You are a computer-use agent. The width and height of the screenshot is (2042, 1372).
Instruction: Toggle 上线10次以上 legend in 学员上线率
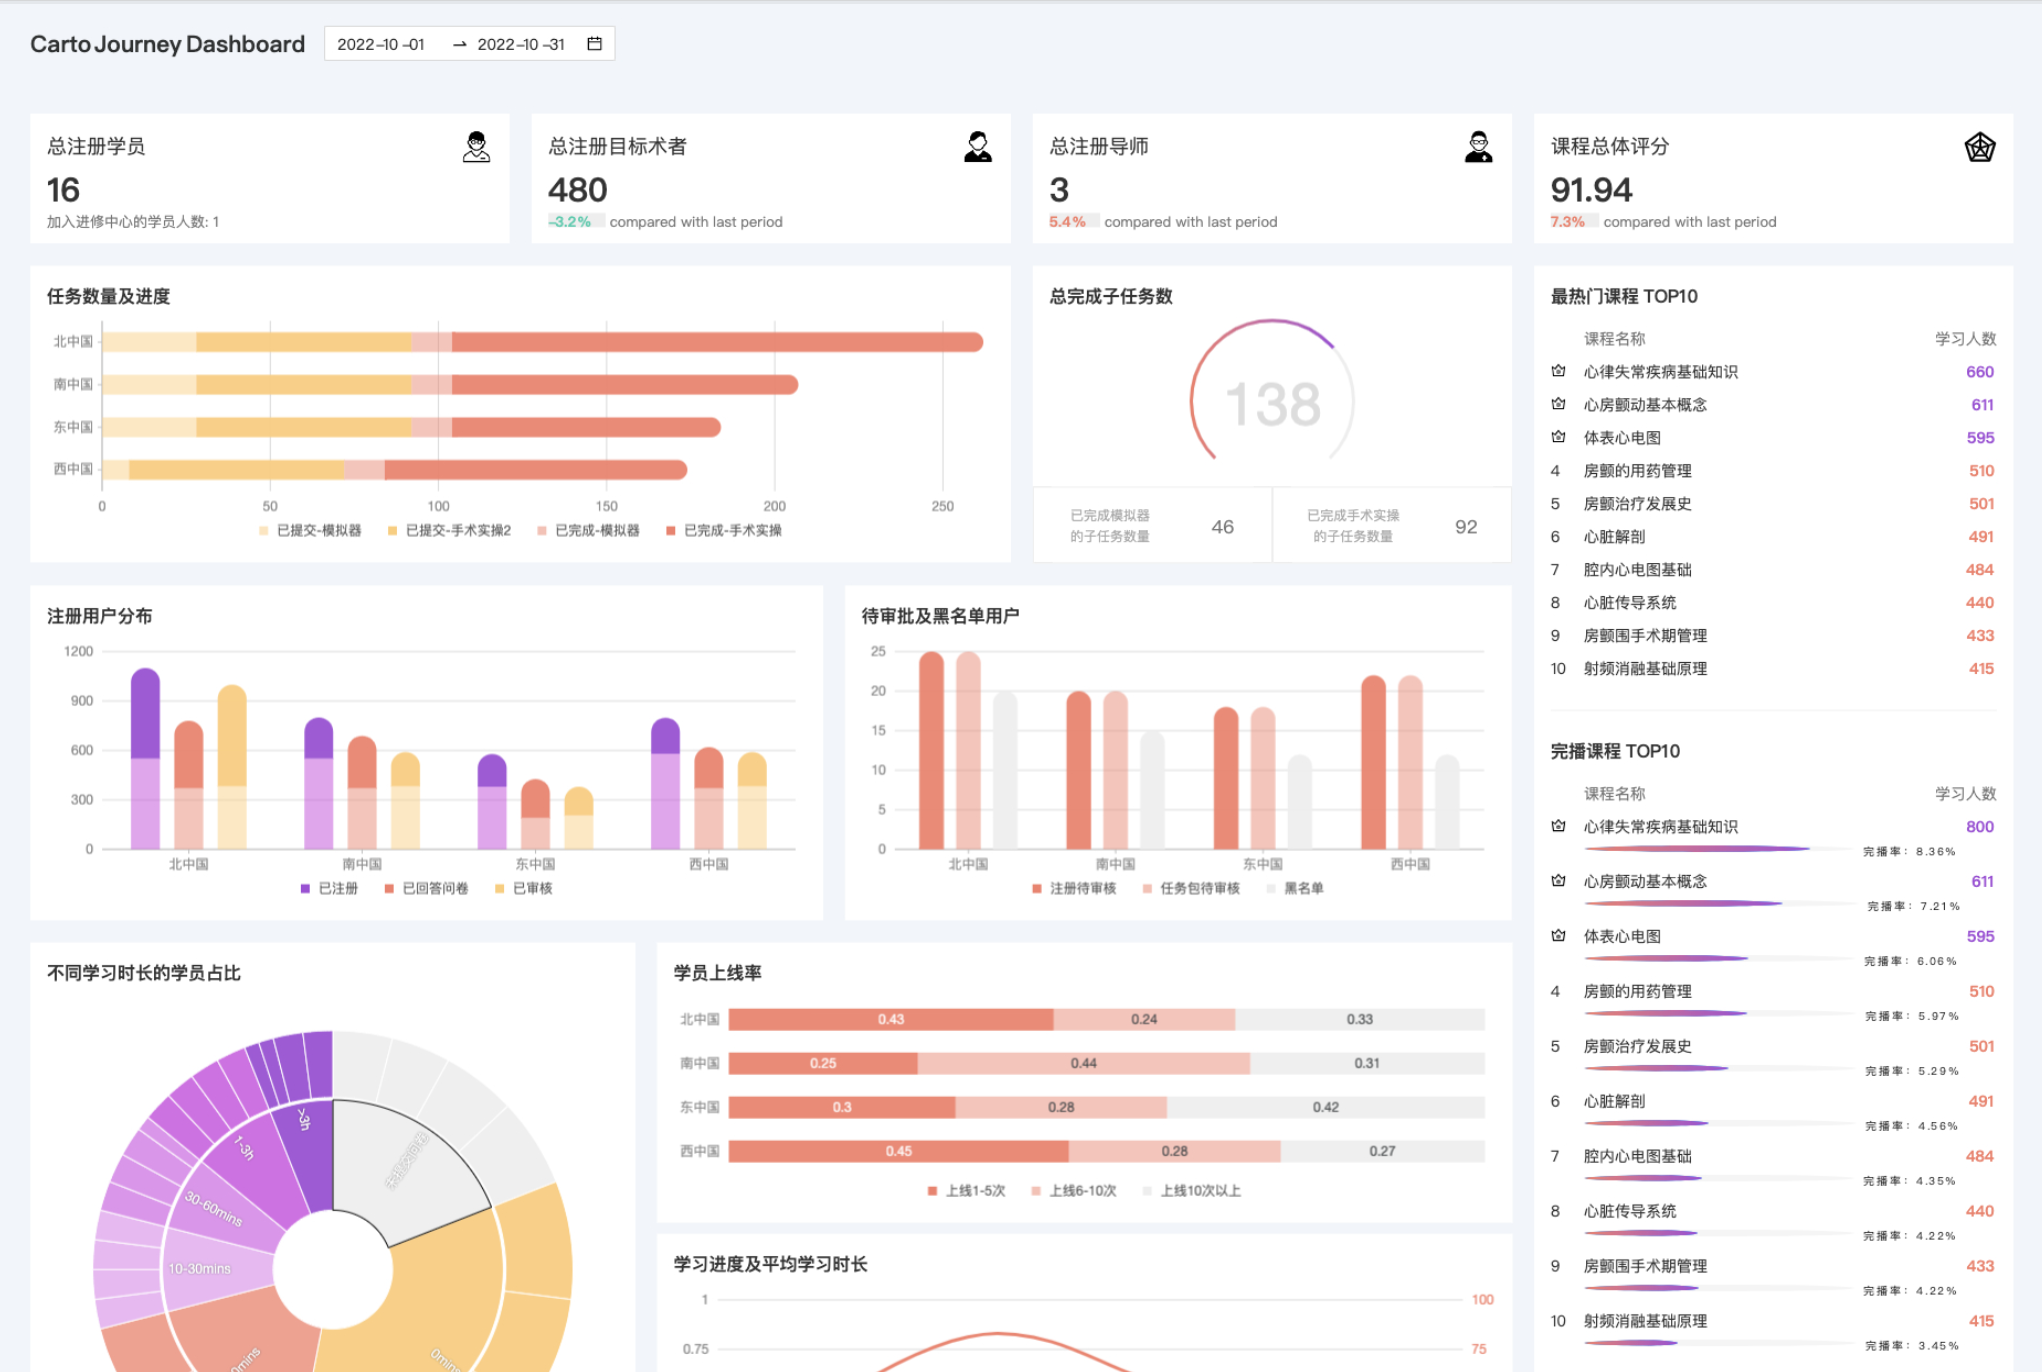pos(1192,1190)
